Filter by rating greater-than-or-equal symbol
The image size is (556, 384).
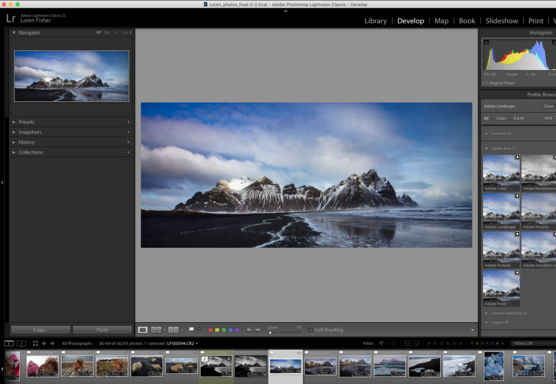click(428, 343)
